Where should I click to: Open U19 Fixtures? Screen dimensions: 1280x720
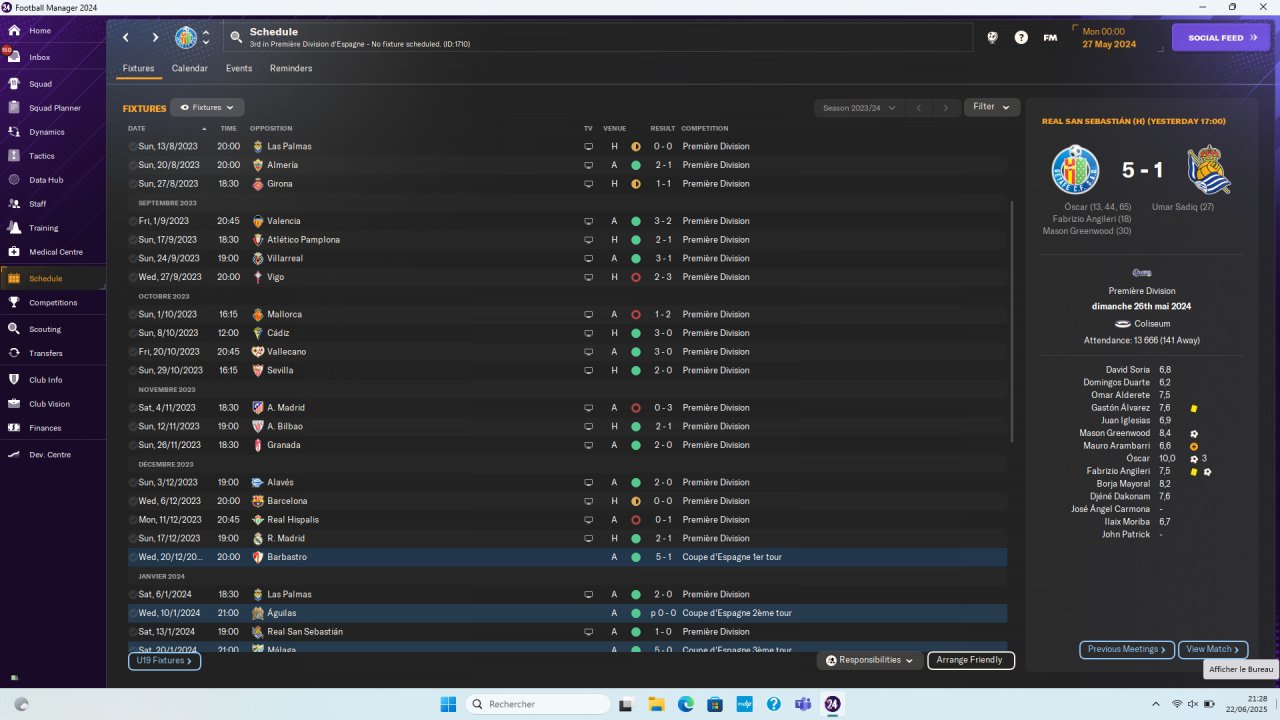click(164, 661)
